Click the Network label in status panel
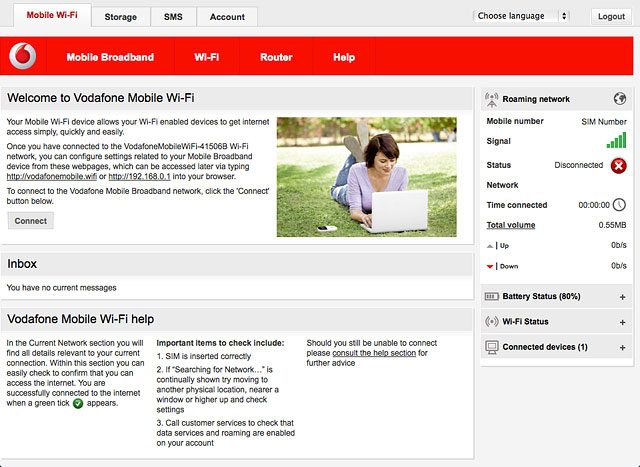 502,185
